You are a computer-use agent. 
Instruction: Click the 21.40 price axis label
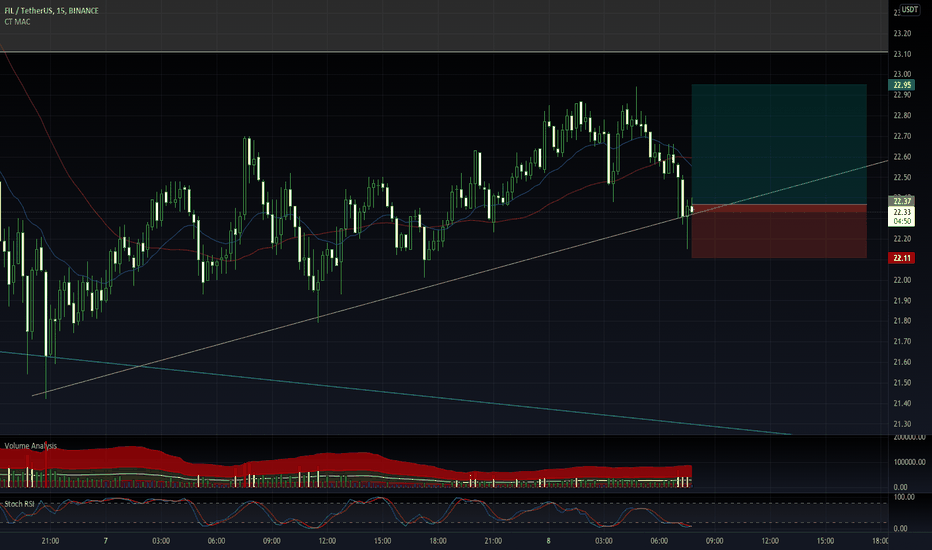pos(902,404)
